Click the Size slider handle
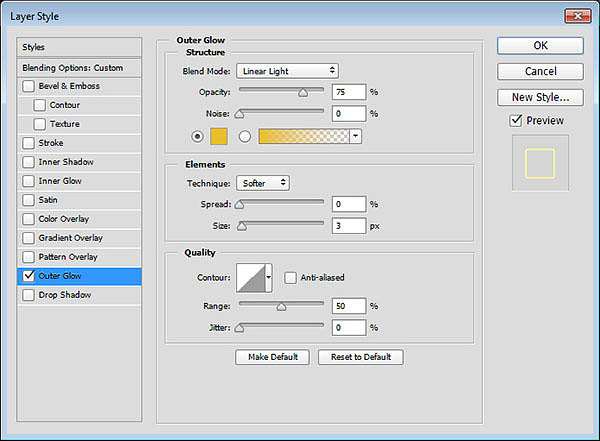The height and width of the screenshot is (441, 600). (x=242, y=226)
